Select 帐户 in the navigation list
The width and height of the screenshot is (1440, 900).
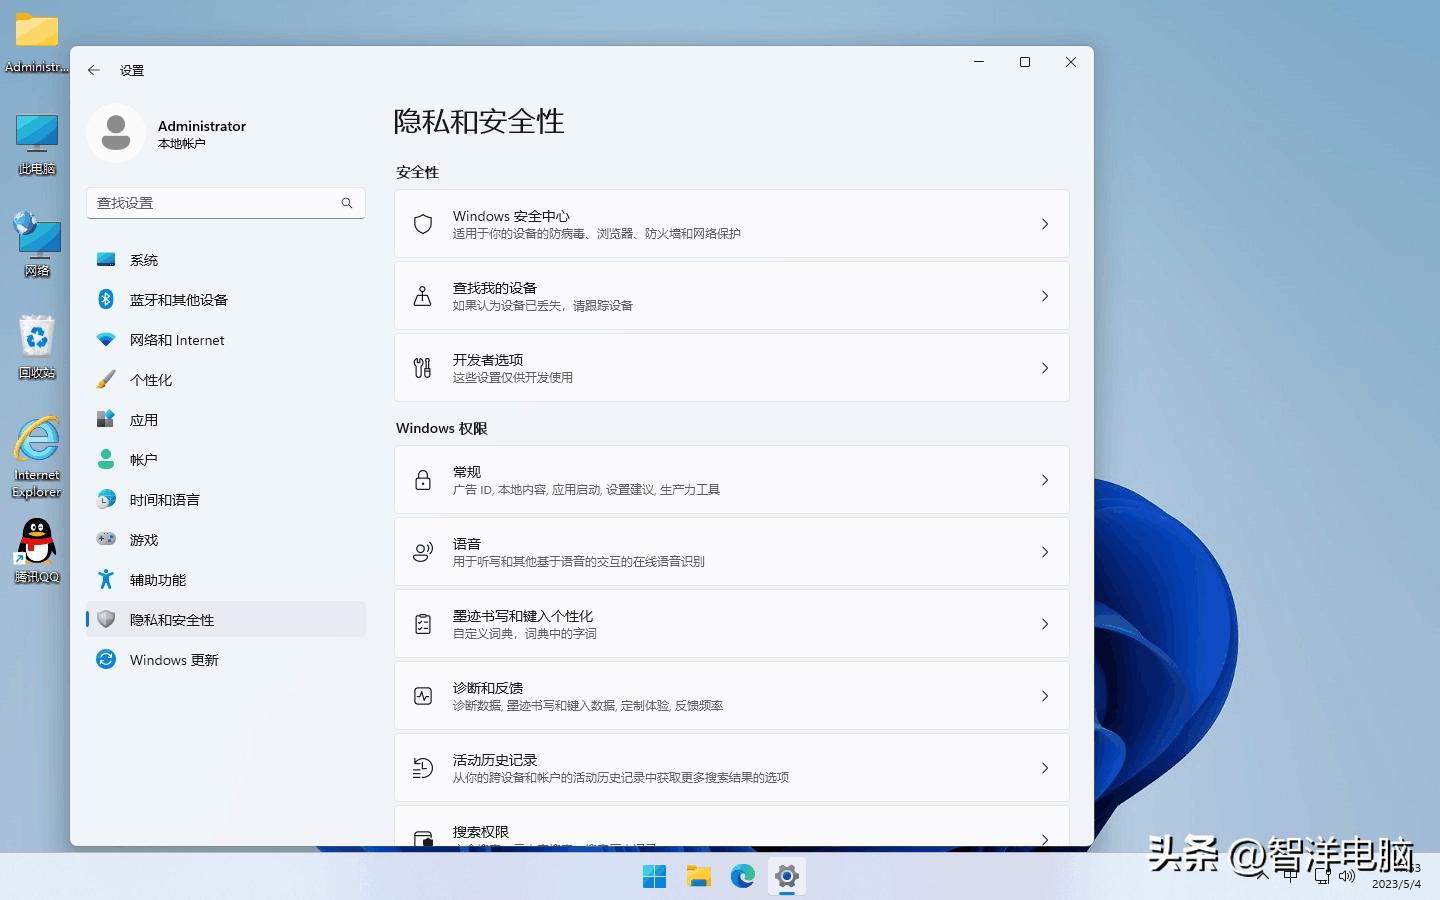click(x=143, y=459)
